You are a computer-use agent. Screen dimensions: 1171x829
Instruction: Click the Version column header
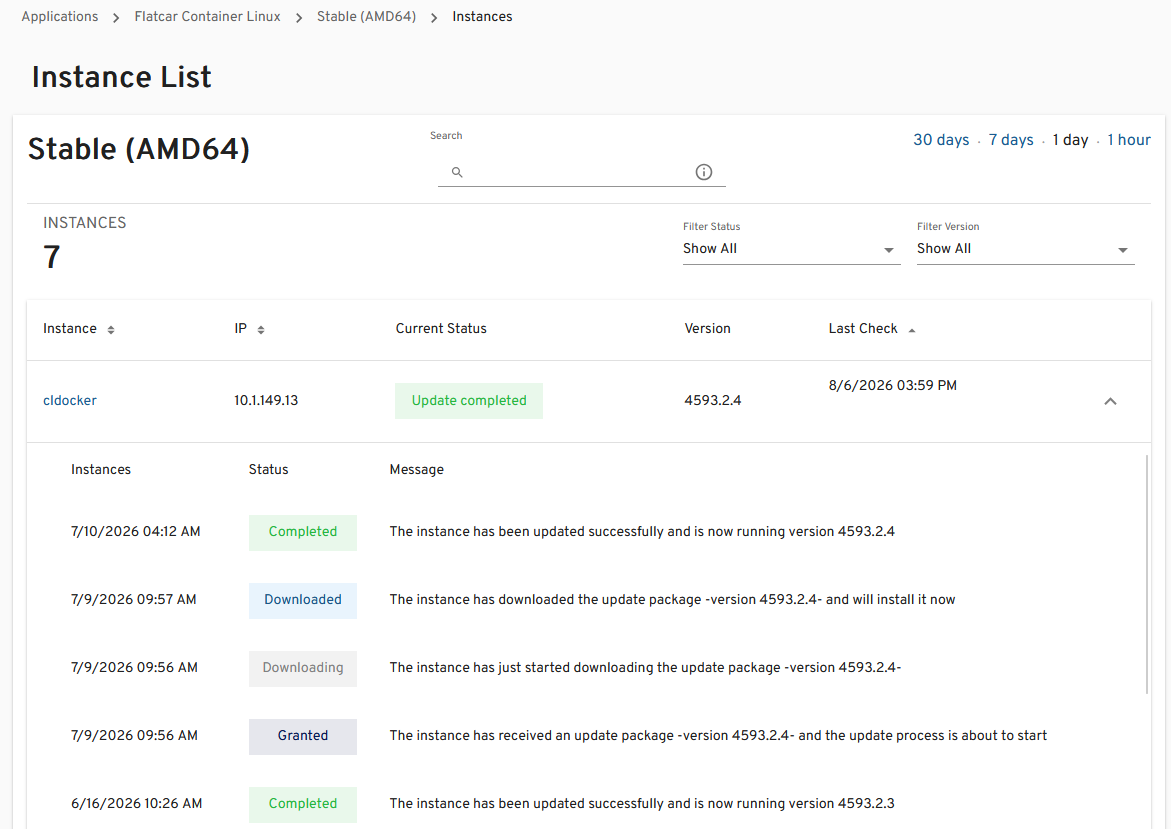pyautogui.click(x=707, y=329)
